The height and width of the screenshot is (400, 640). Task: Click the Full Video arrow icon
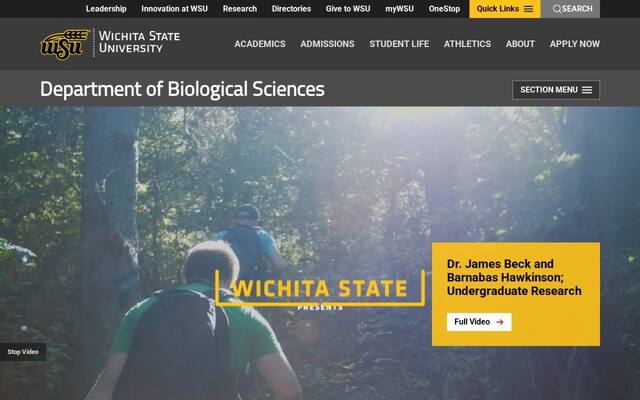[500, 322]
